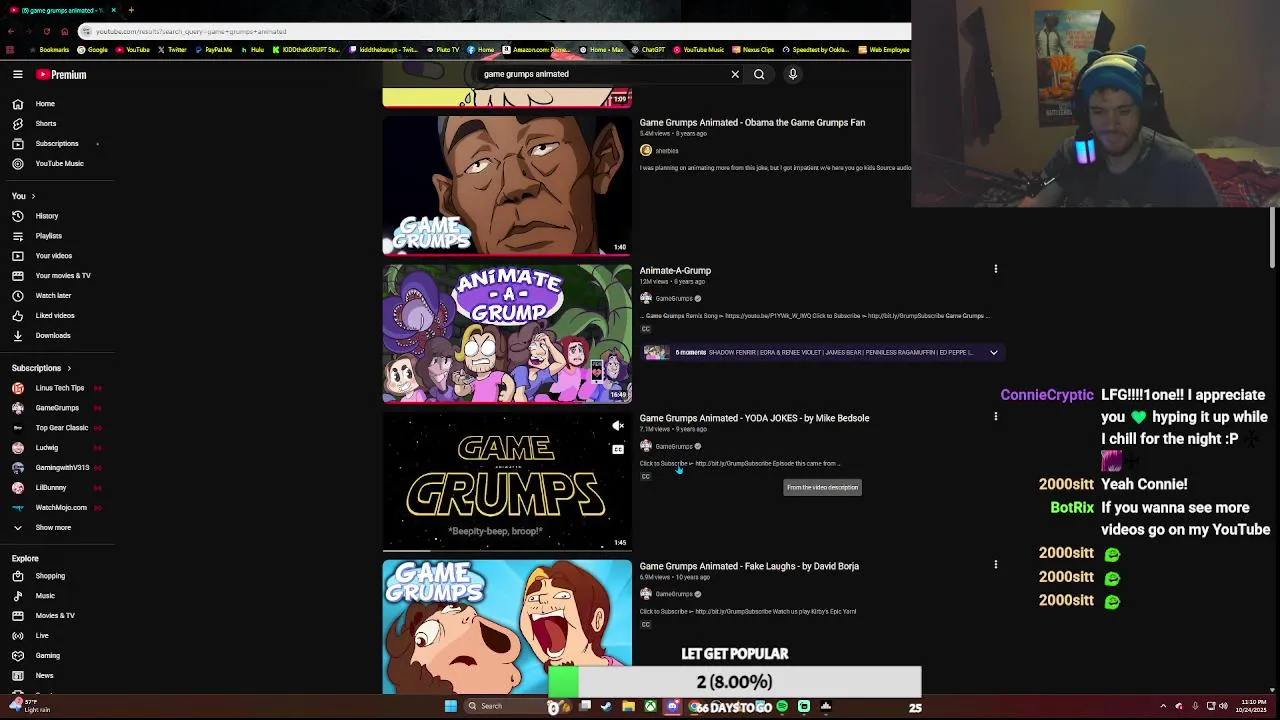The width and height of the screenshot is (1280, 720).
Task: Expand the '6 moments' chapters dropdown
Action: coord(993,353)
